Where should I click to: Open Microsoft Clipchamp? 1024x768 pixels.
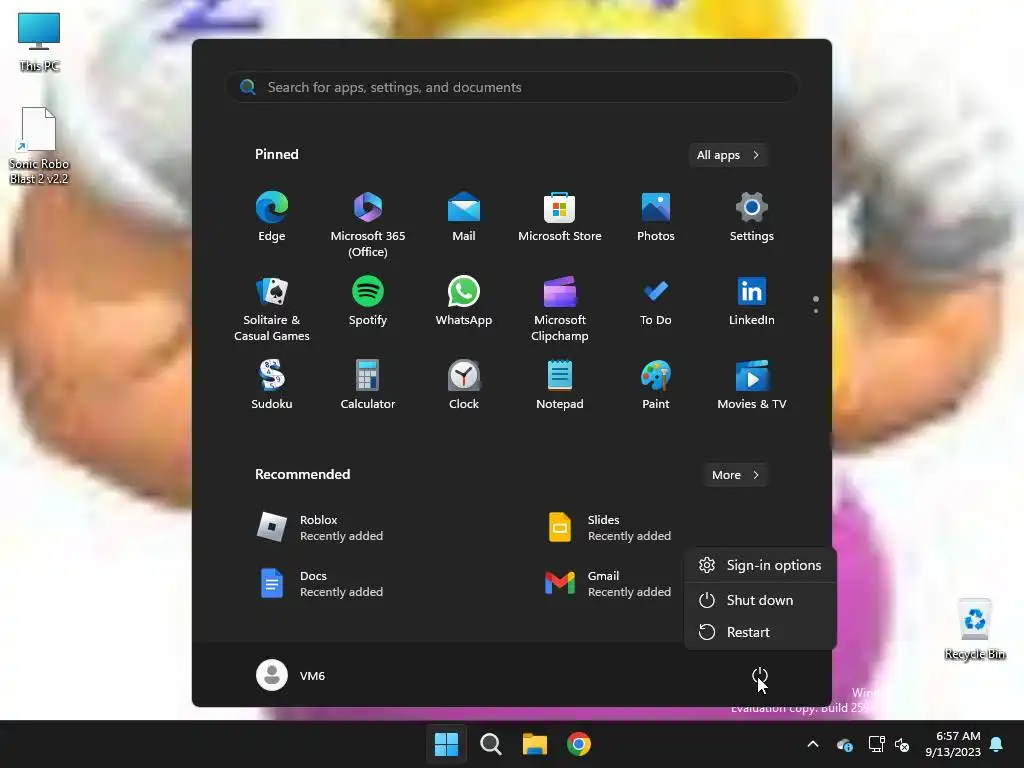pos(560,309)
